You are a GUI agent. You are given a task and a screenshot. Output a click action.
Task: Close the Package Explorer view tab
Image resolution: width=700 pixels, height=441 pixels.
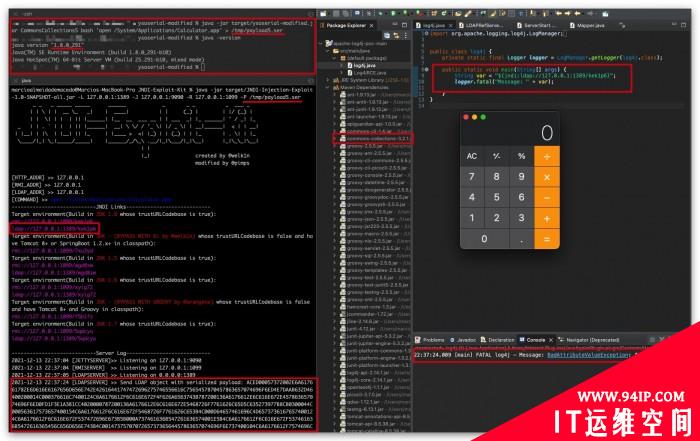tap(371, 26)
